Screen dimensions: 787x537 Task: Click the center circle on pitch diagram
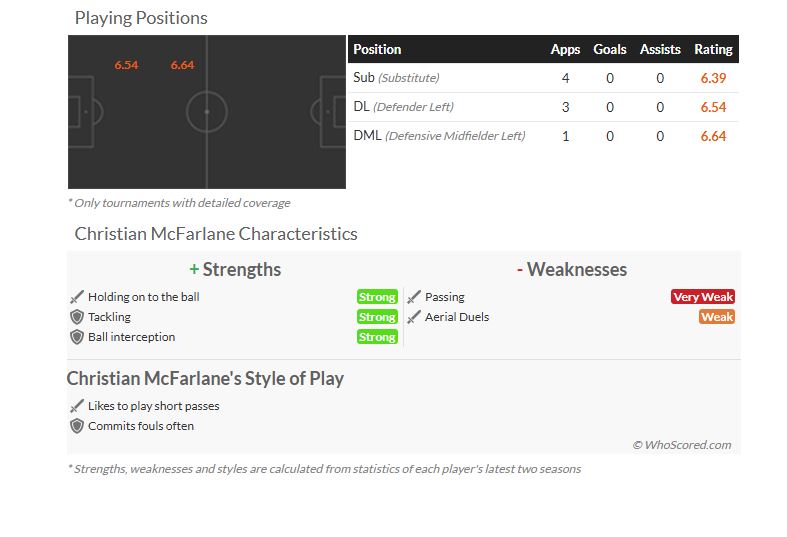[207, 111]
